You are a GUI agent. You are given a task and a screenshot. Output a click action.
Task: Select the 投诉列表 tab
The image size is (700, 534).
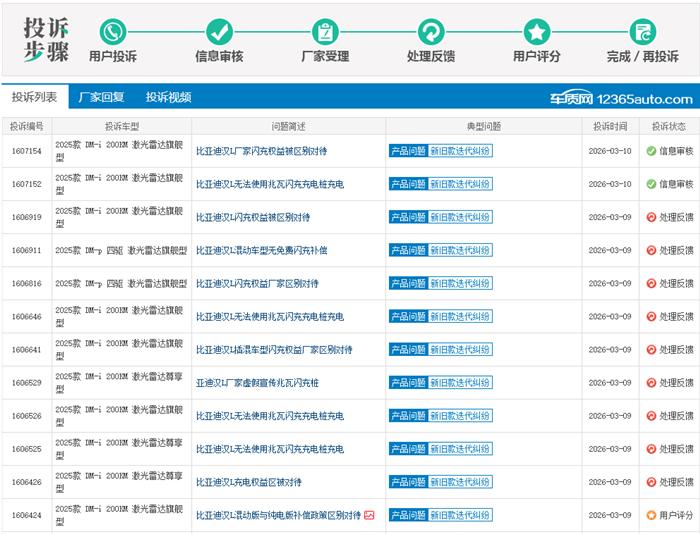(34, 97)
